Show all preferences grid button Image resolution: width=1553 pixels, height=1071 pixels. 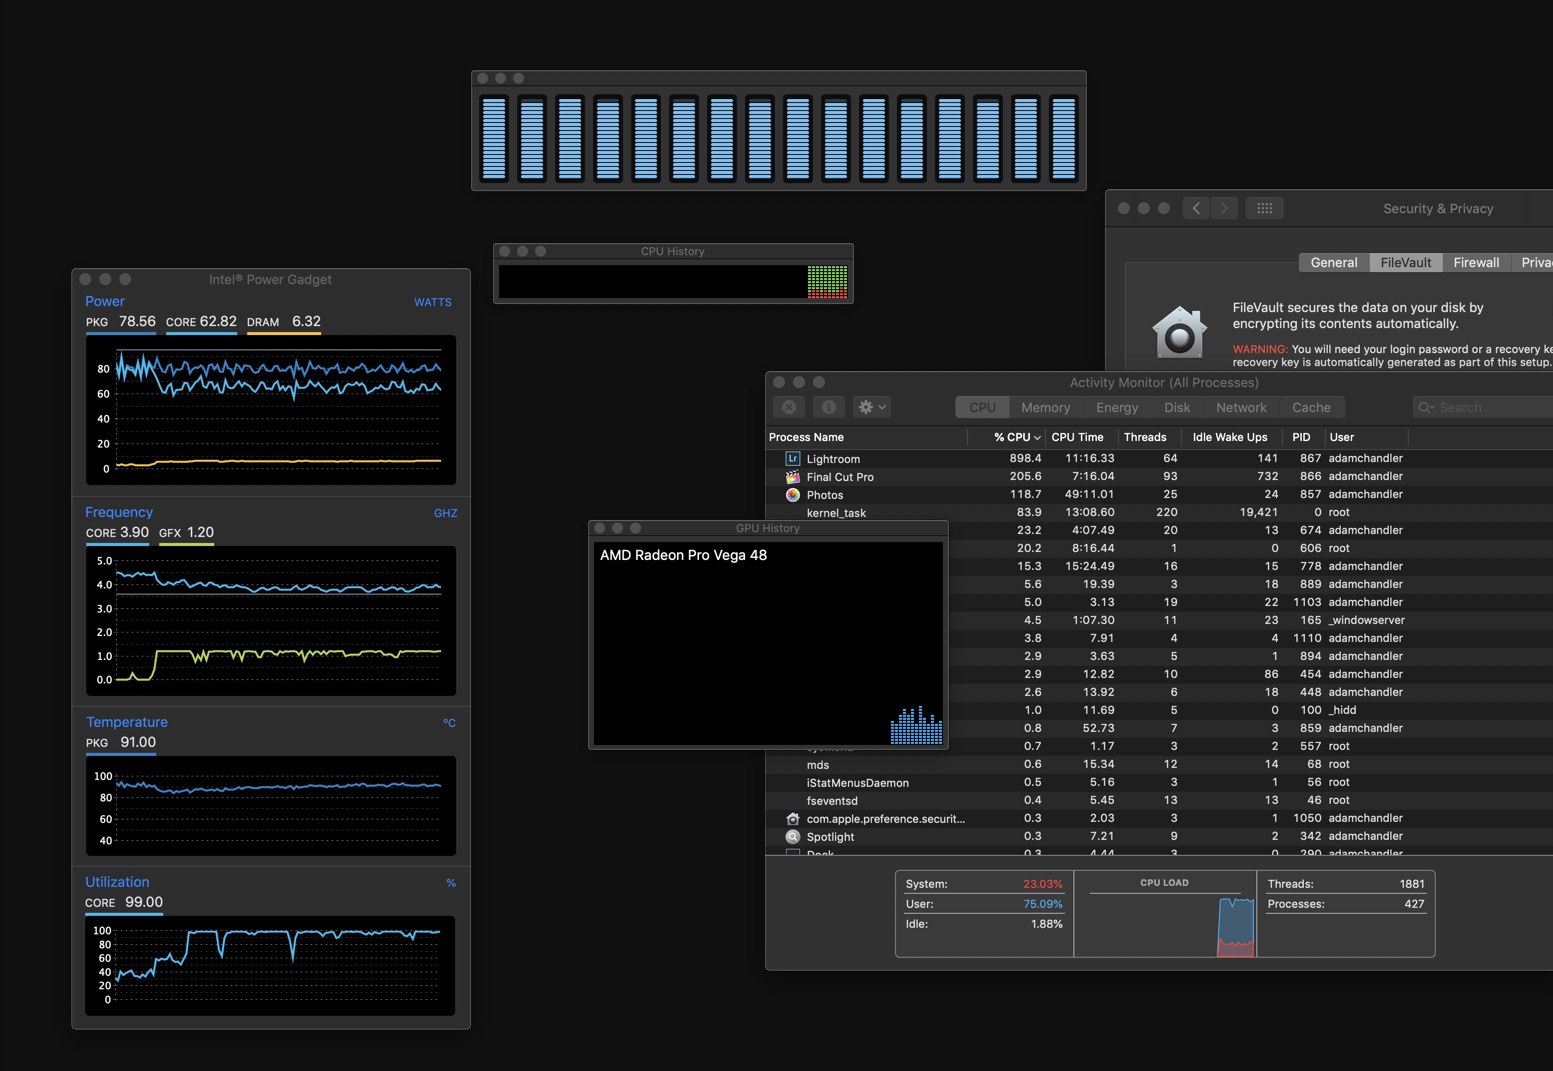pos(1264,208)
